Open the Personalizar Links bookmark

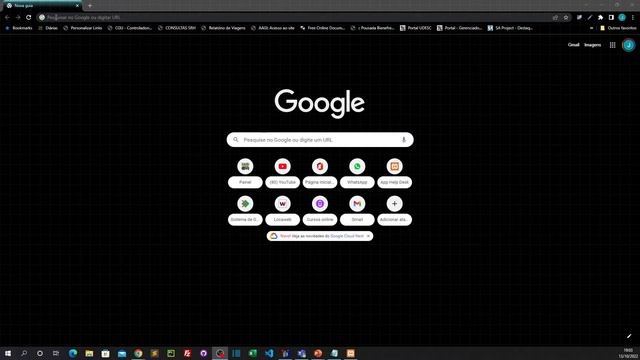coord(83,28)
